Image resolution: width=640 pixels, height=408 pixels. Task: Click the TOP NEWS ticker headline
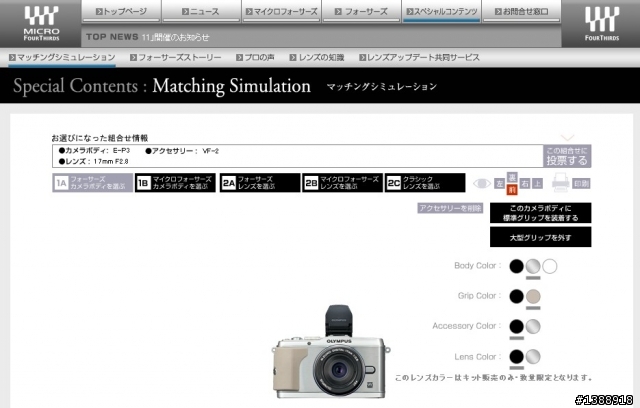coord(176,37)
